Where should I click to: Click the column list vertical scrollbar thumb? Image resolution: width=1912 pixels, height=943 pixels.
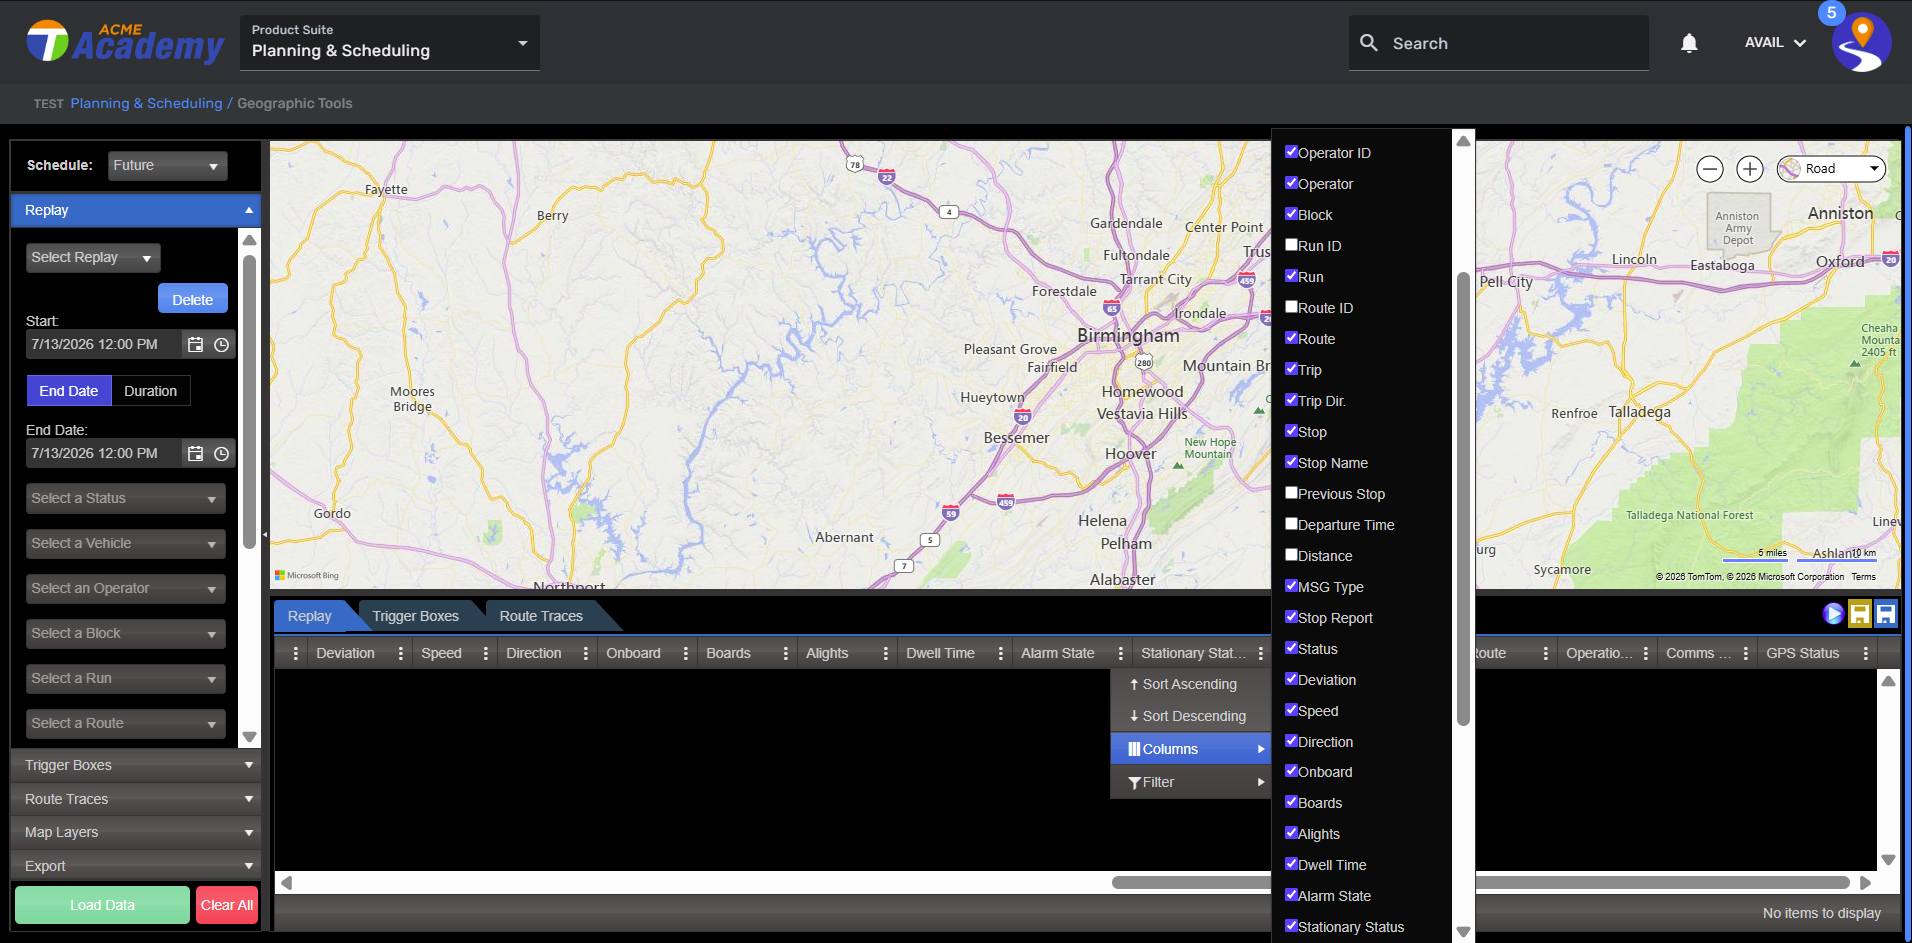point(1464,498)
